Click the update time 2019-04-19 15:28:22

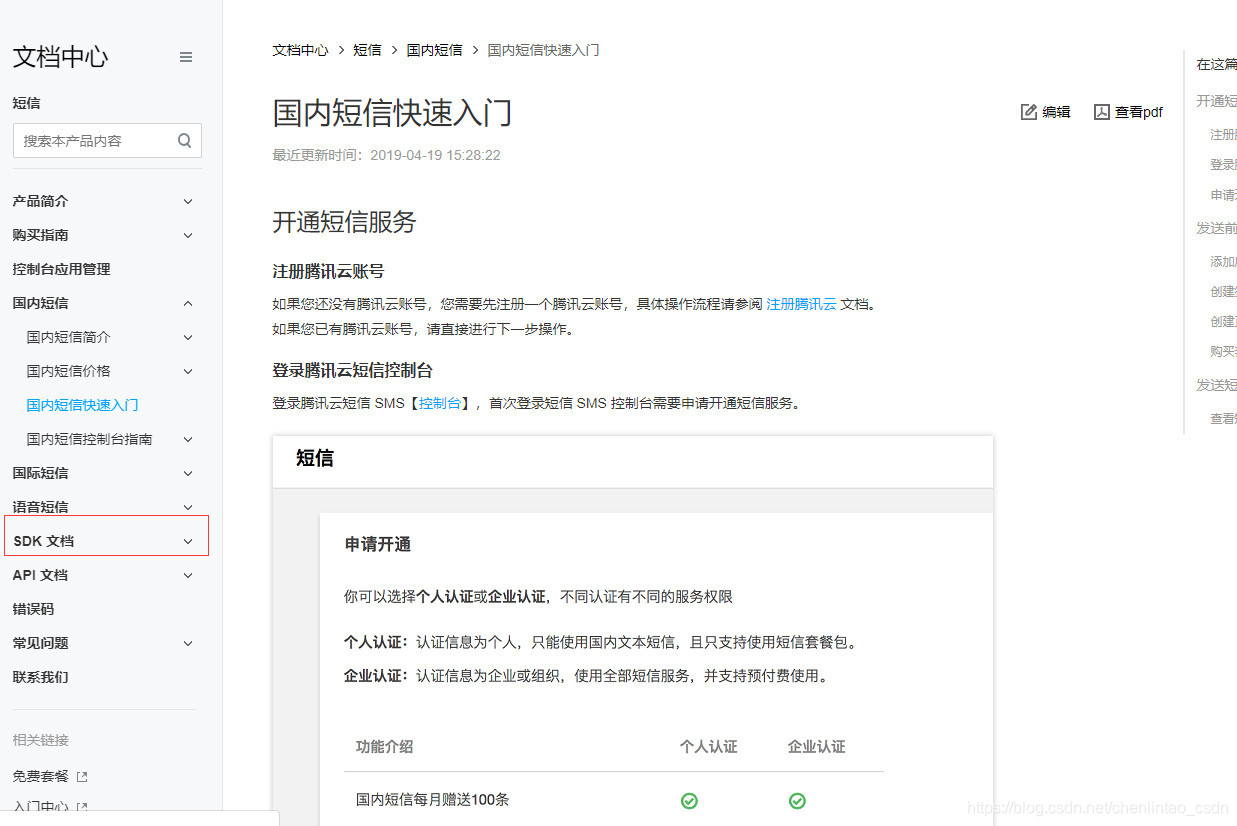click(435, 155)
